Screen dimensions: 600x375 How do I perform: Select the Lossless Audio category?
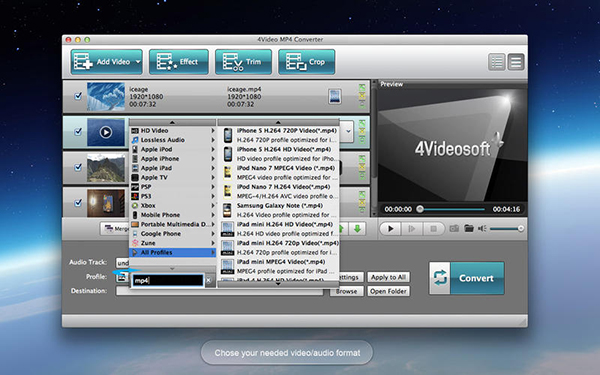[173, 140]
